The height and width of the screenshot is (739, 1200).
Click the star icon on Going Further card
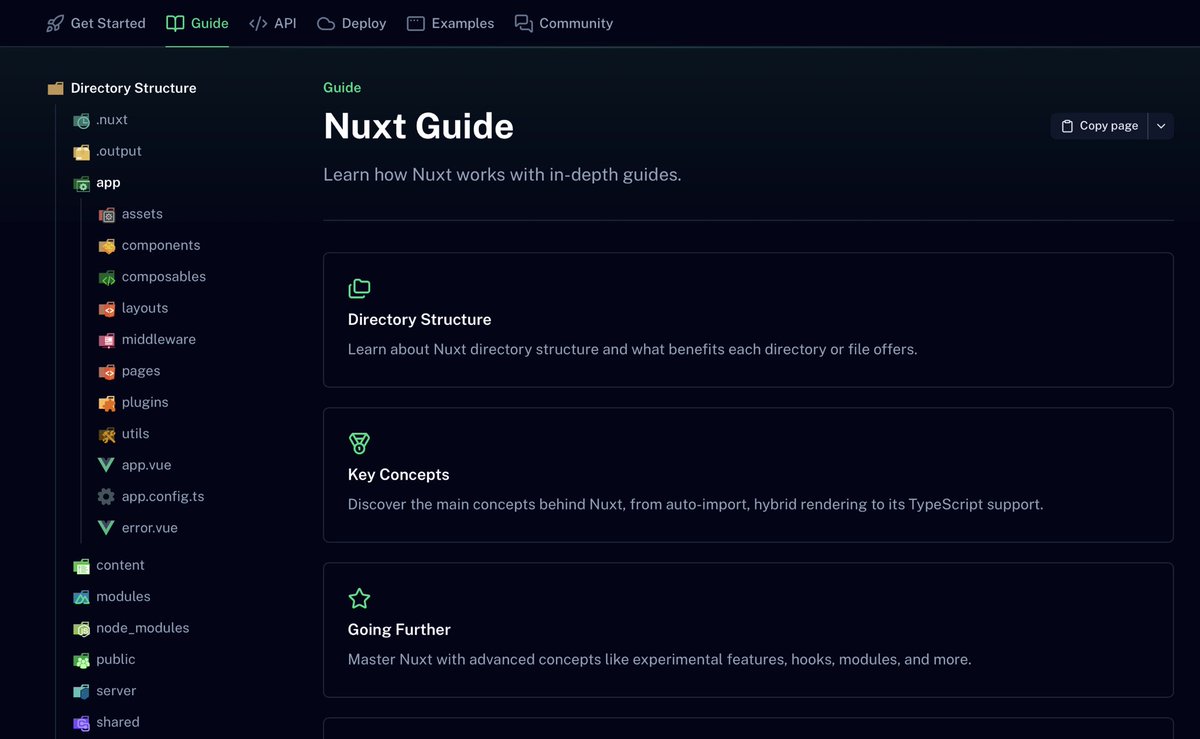click(359, 598)
